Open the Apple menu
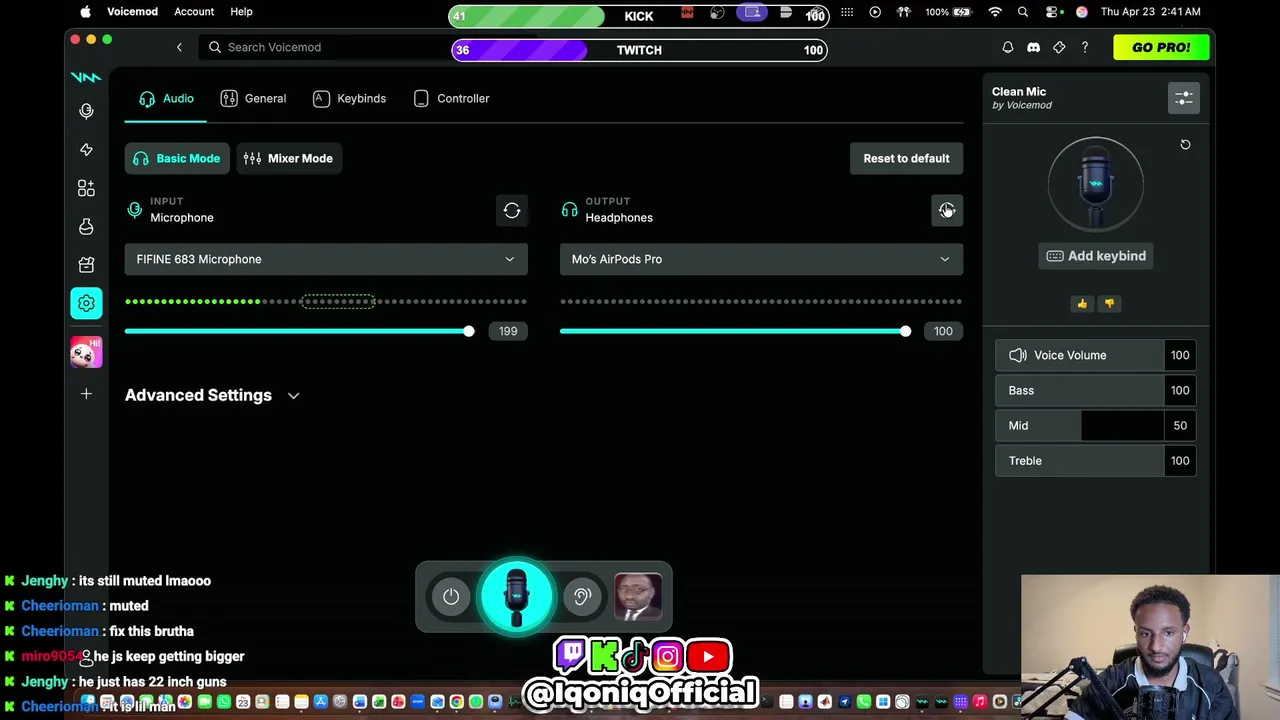 (x=85, y=12)
